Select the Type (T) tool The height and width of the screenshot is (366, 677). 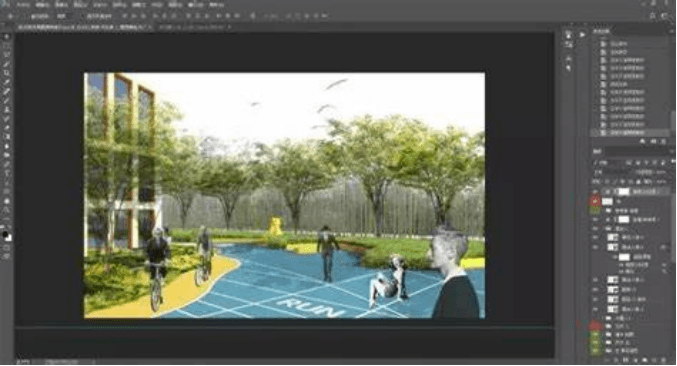tap(6, 173)
